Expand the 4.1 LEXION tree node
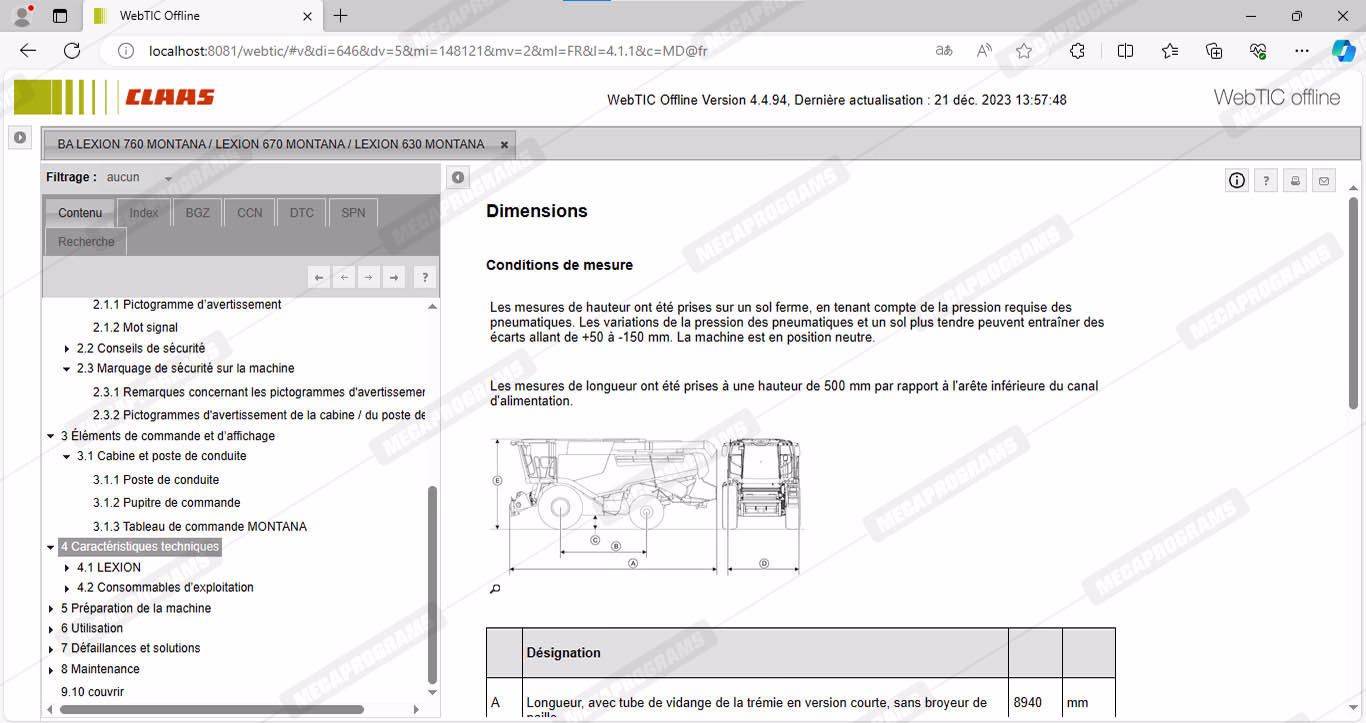 point(67,568)
